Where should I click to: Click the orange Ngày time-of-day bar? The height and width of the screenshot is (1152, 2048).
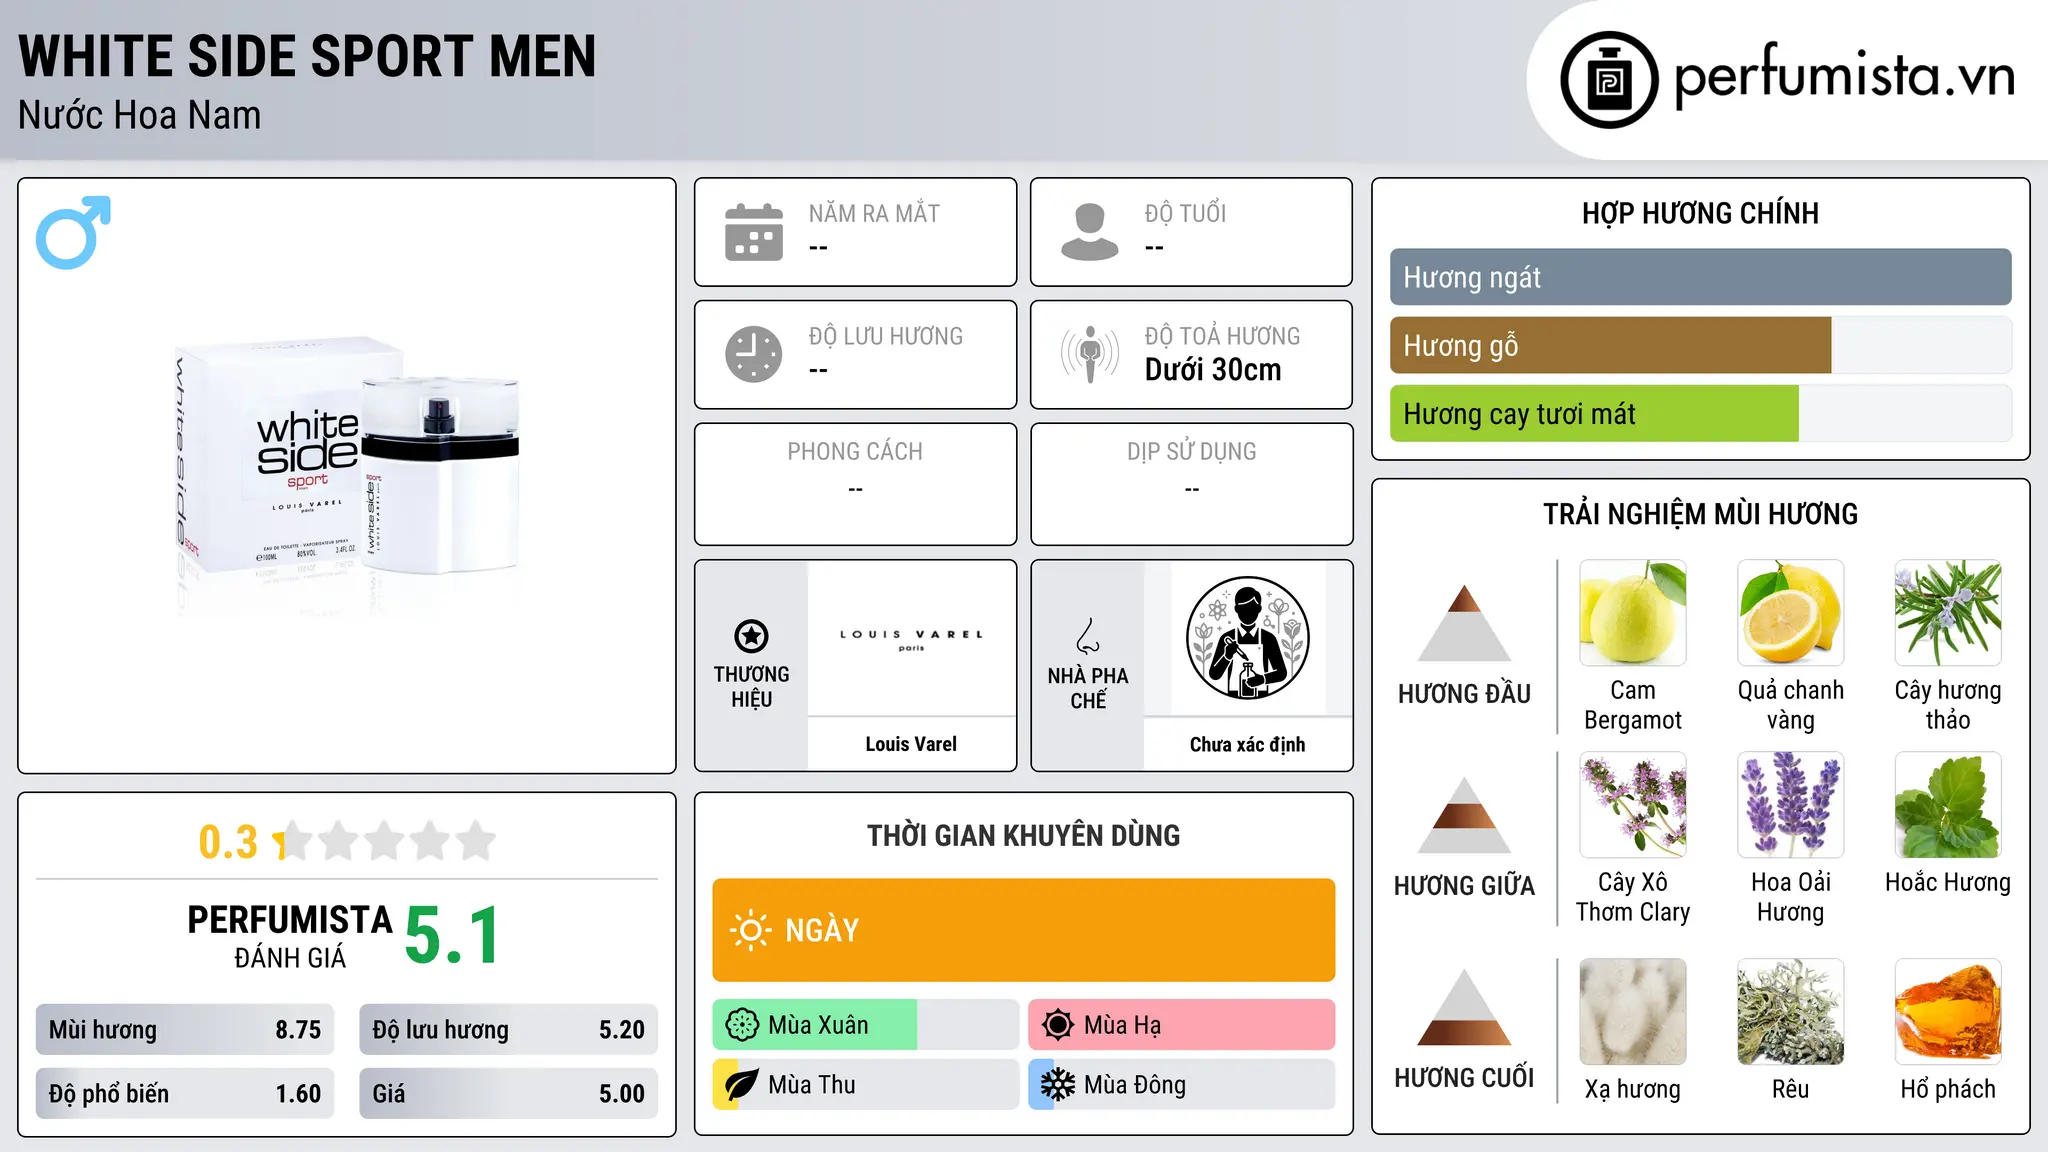click(x=1023, y=930)
